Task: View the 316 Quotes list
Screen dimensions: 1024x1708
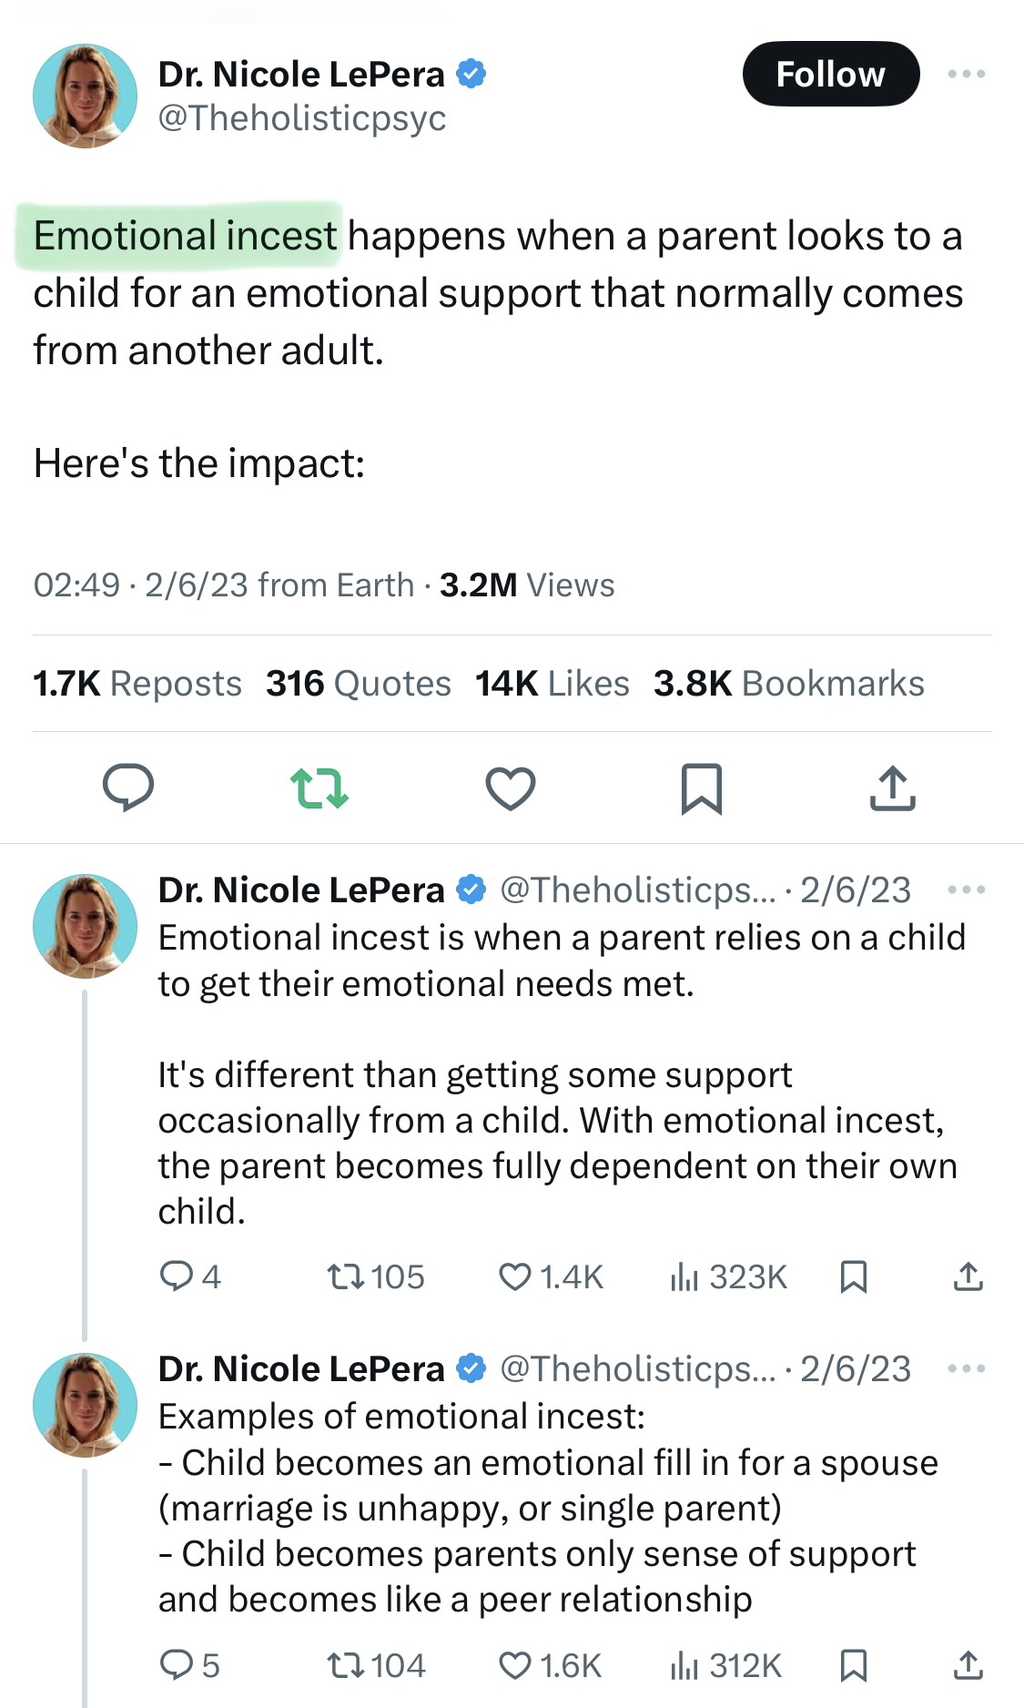Action: (x=358, y=684)
